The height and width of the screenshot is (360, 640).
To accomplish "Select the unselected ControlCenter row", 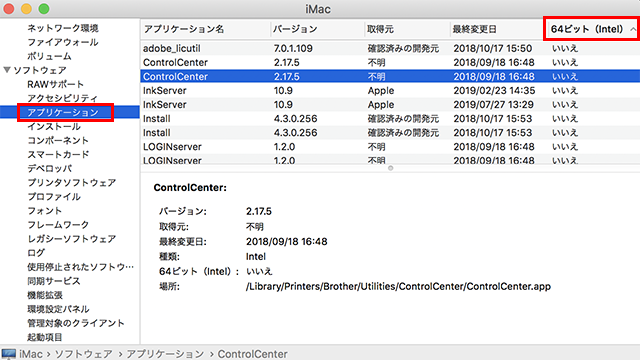I will [x=390, y=62].
